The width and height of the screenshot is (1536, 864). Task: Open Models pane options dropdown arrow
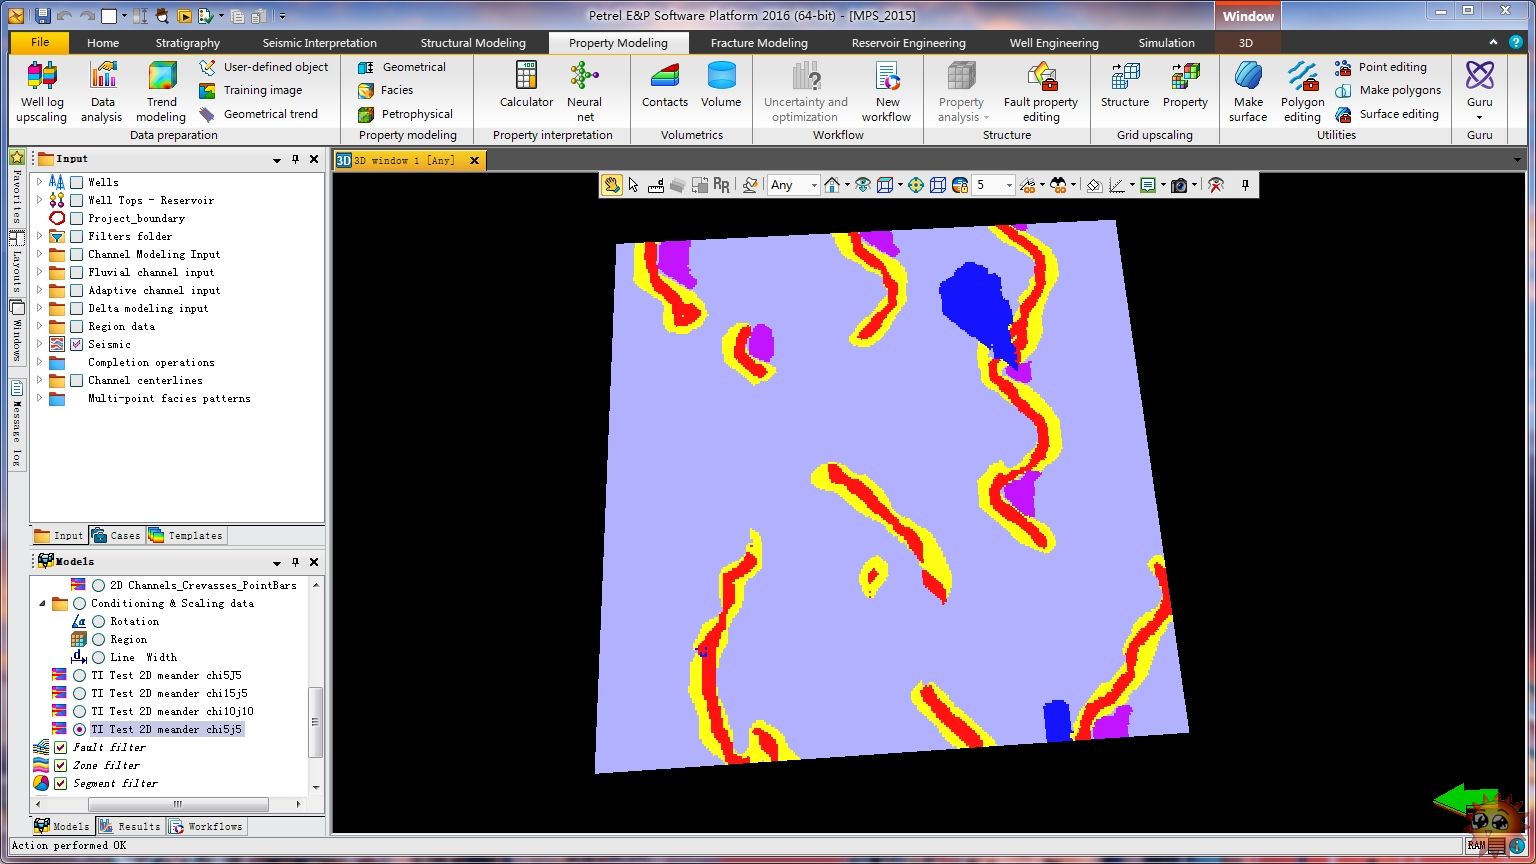click(x=277, y=562)
